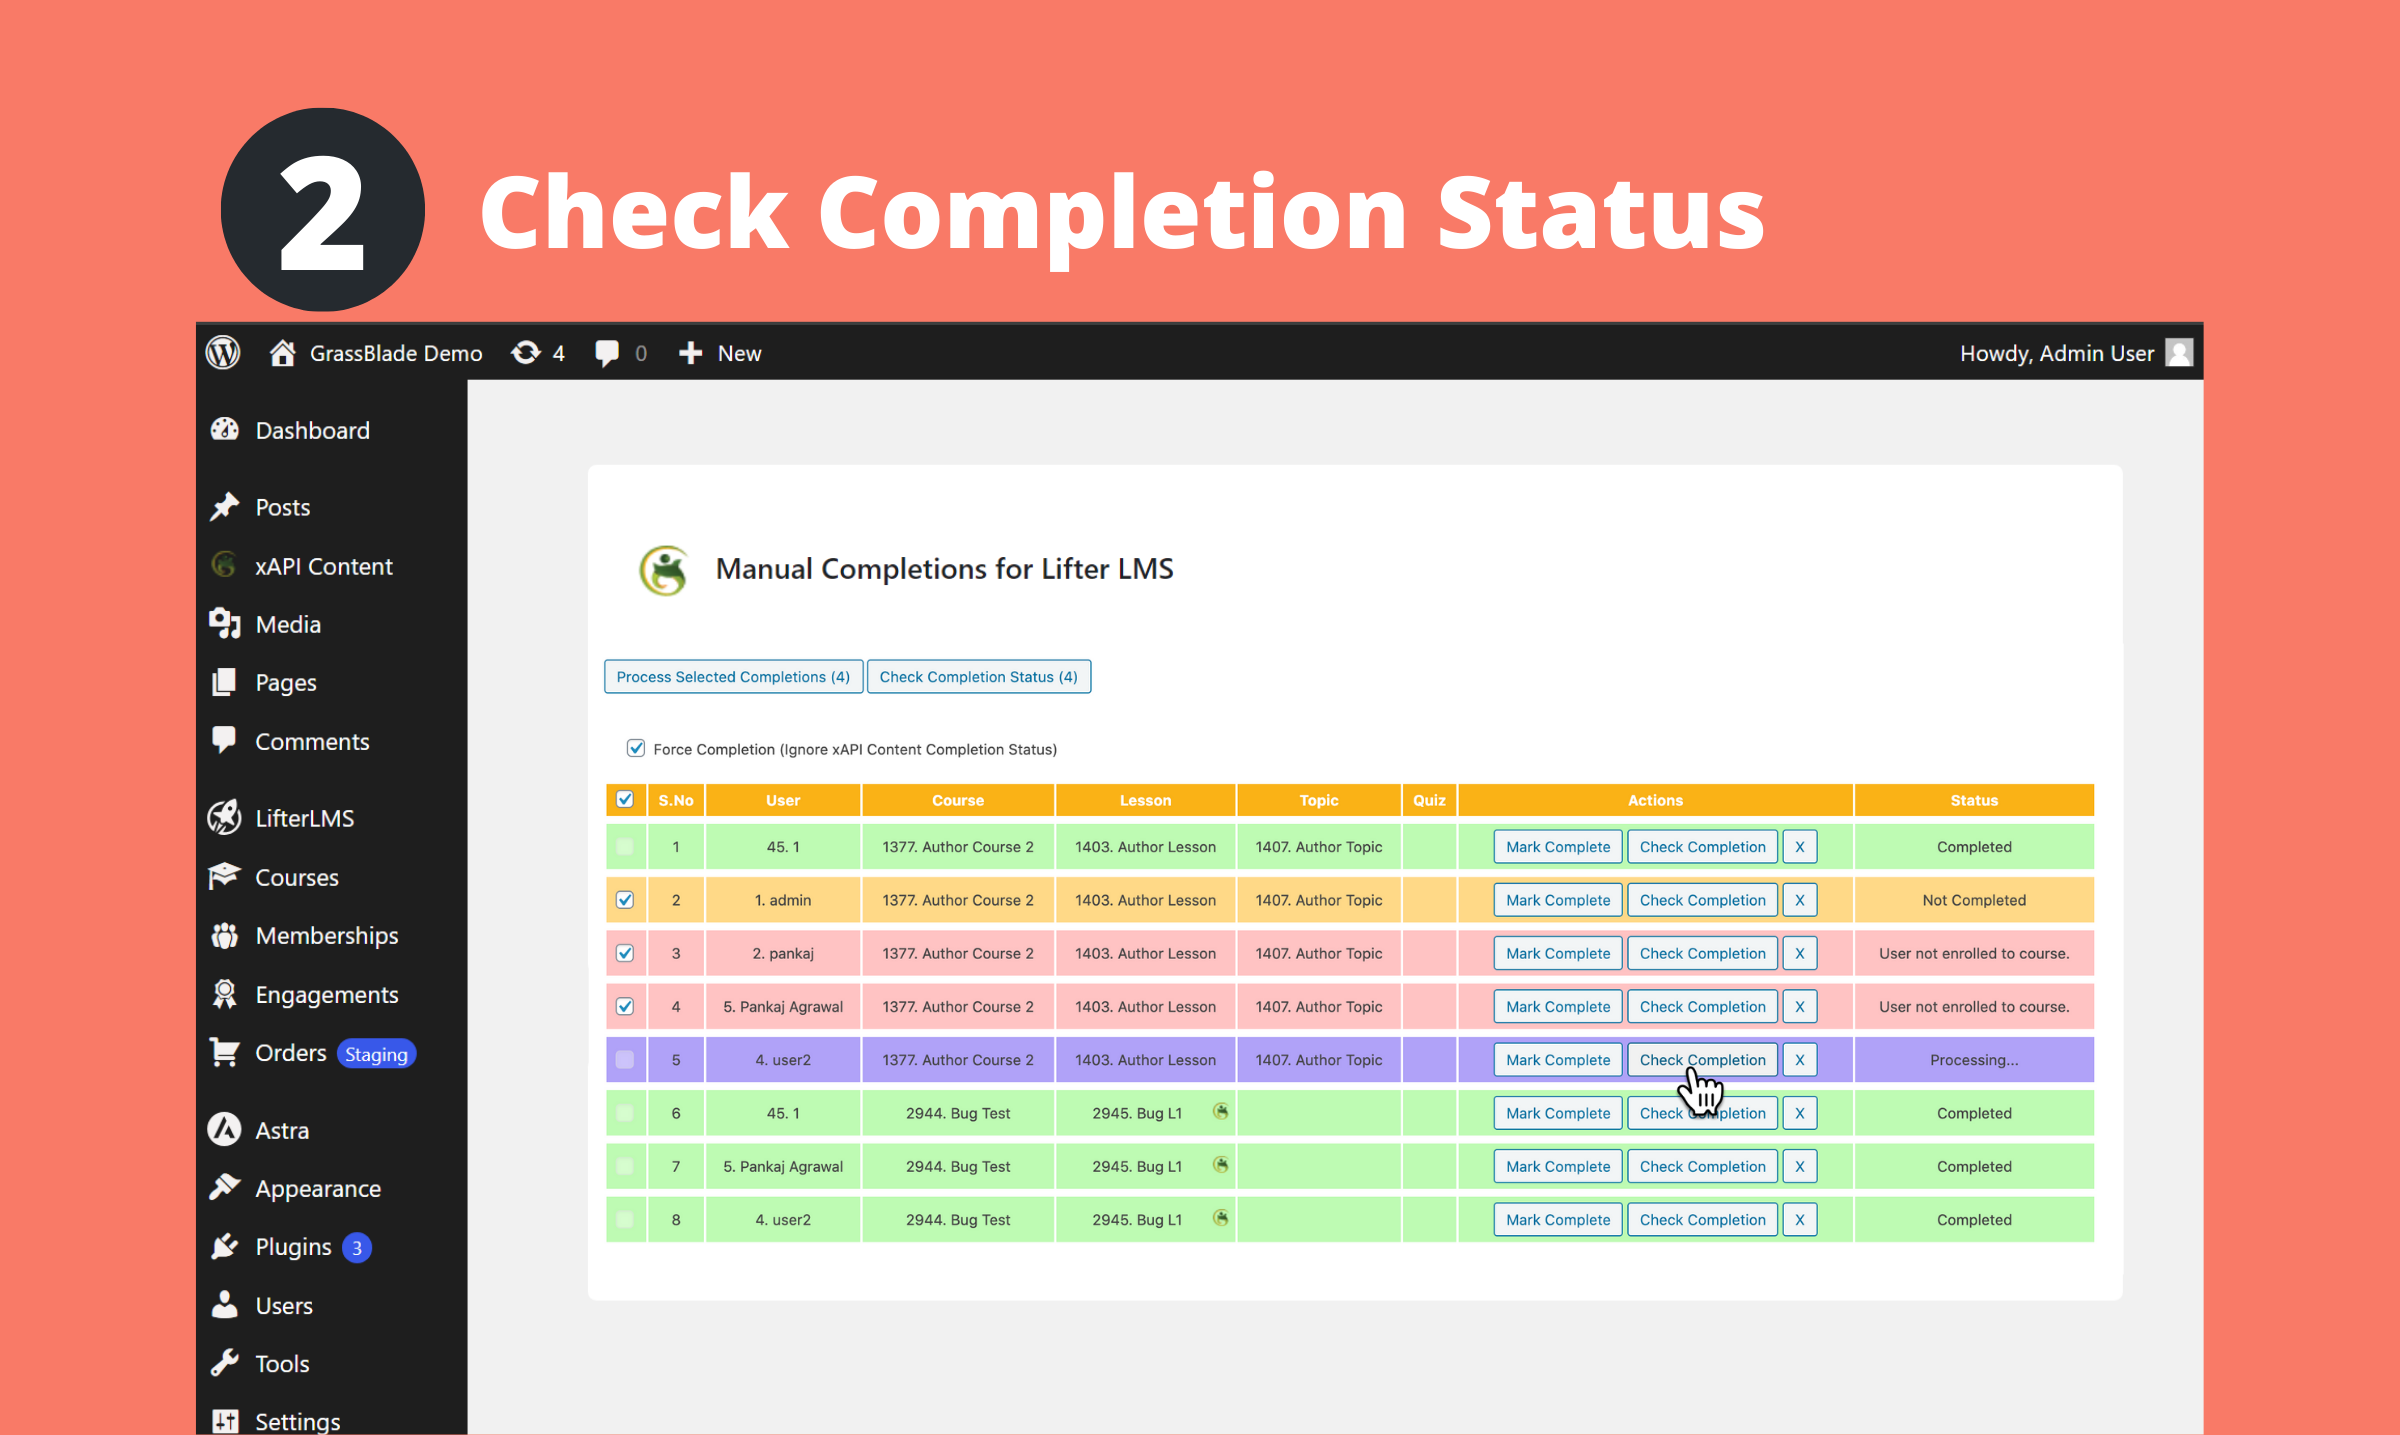Viewport: 2400px width, 1435px height.
Task: Click the Orders cart icon
Action: click(x=225, y=1052)
